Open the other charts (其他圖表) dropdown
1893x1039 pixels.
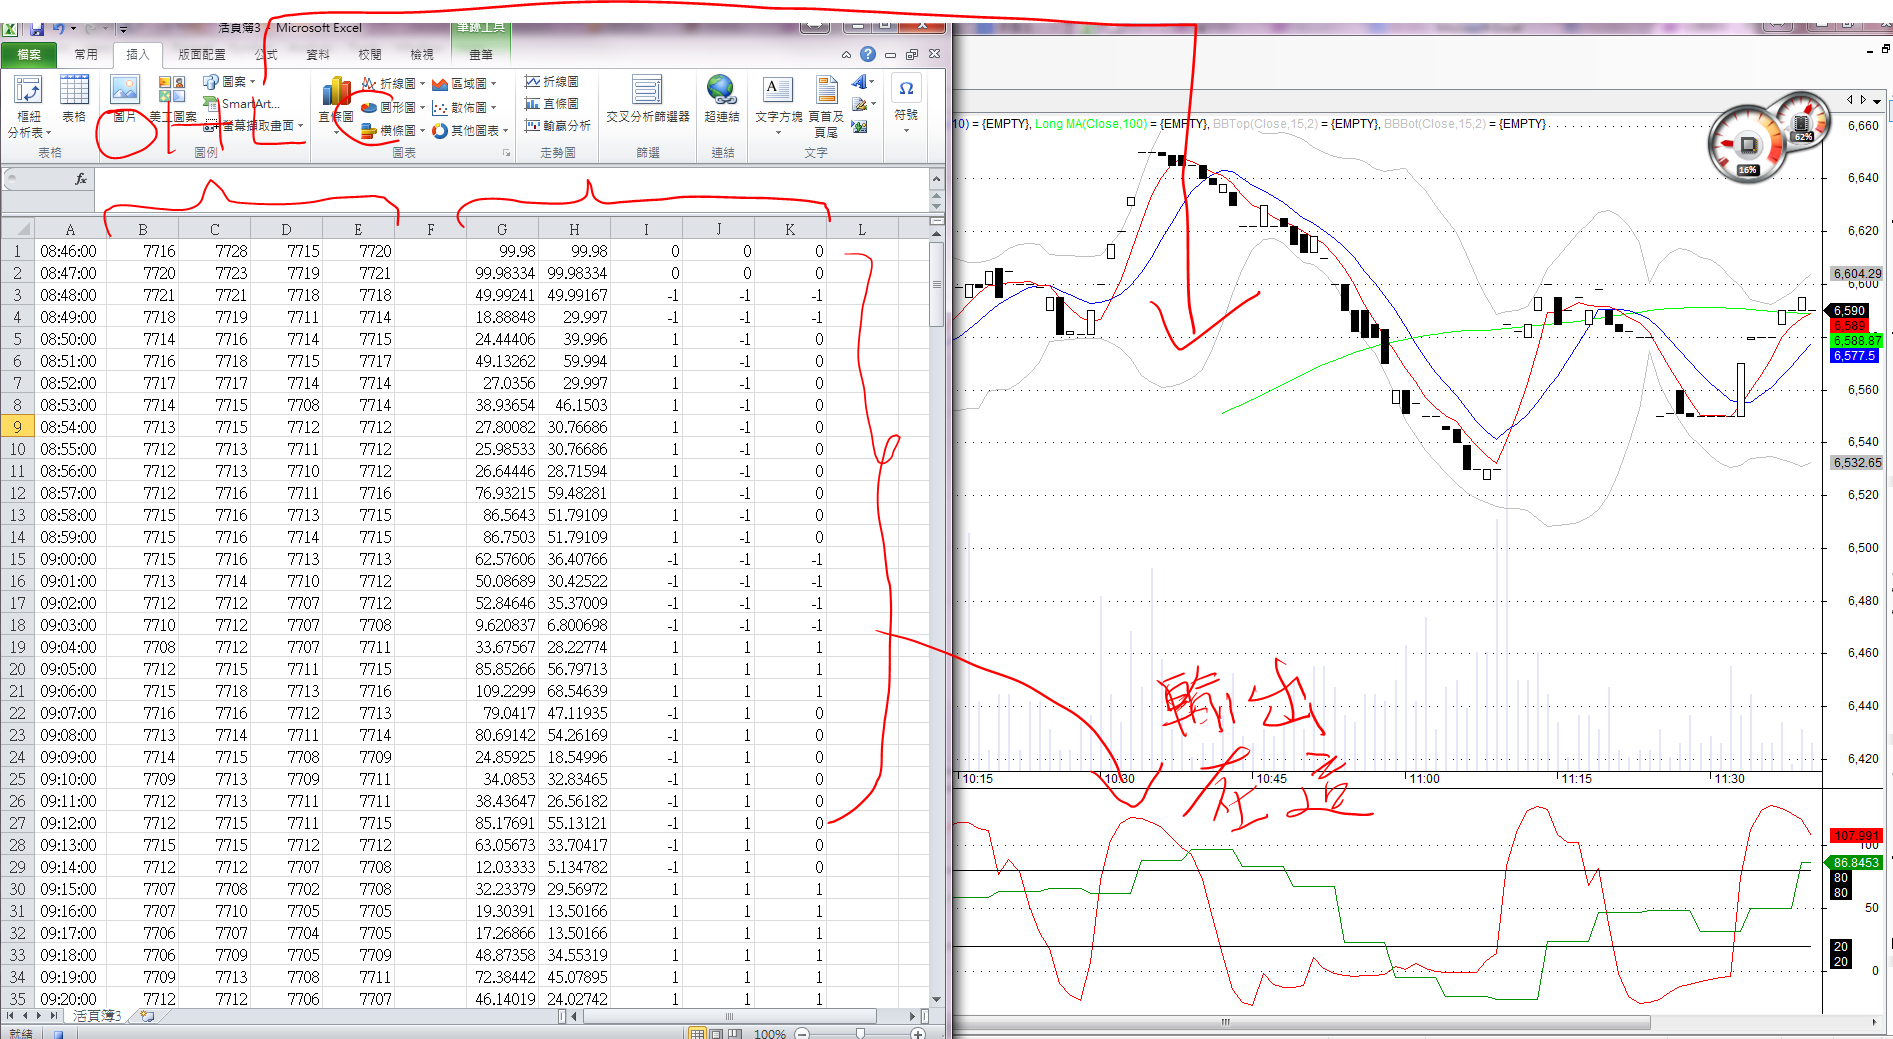[x=470, y=130]
